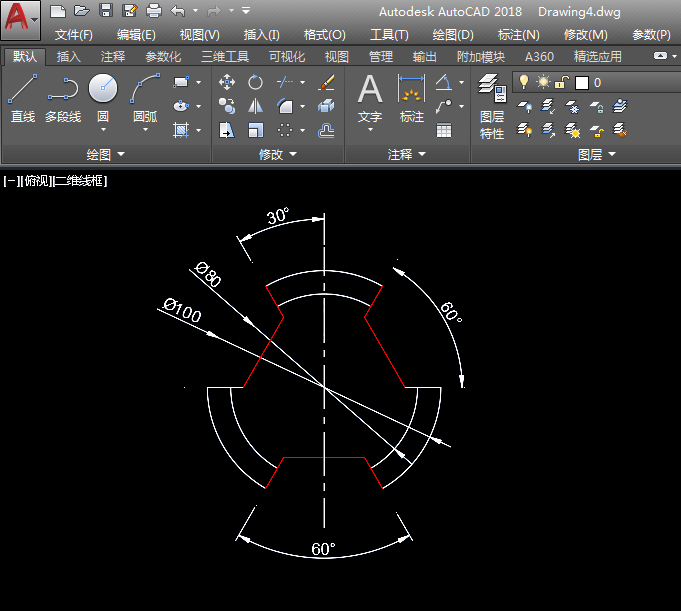The image size is (681, 611).
Task: Click the Dimension (标注) tool
Action: pos(411,98)
